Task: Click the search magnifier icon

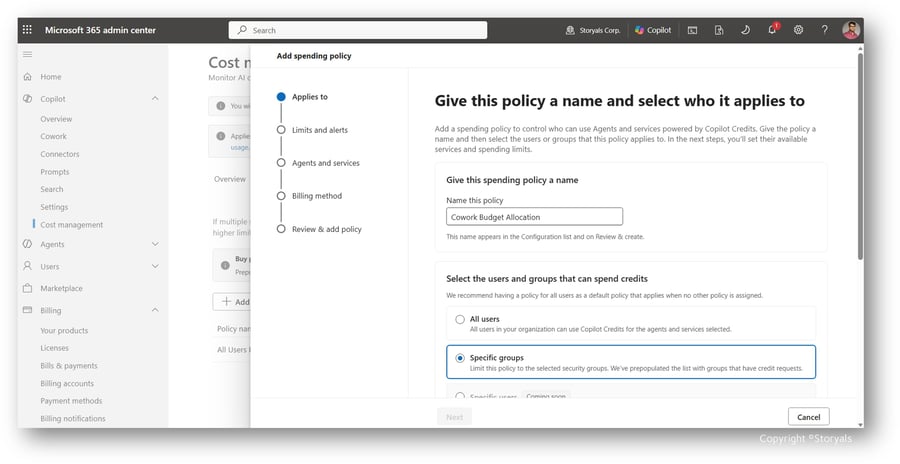Action: (x=242, y=30)
